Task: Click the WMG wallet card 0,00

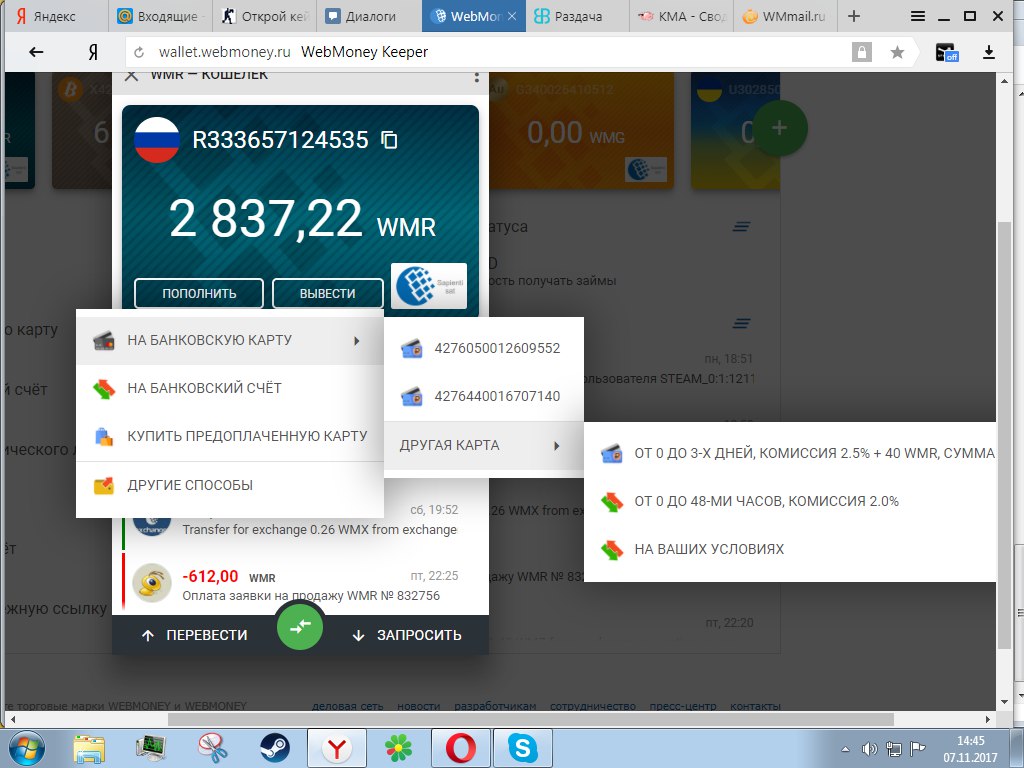Action: point(581,131)
